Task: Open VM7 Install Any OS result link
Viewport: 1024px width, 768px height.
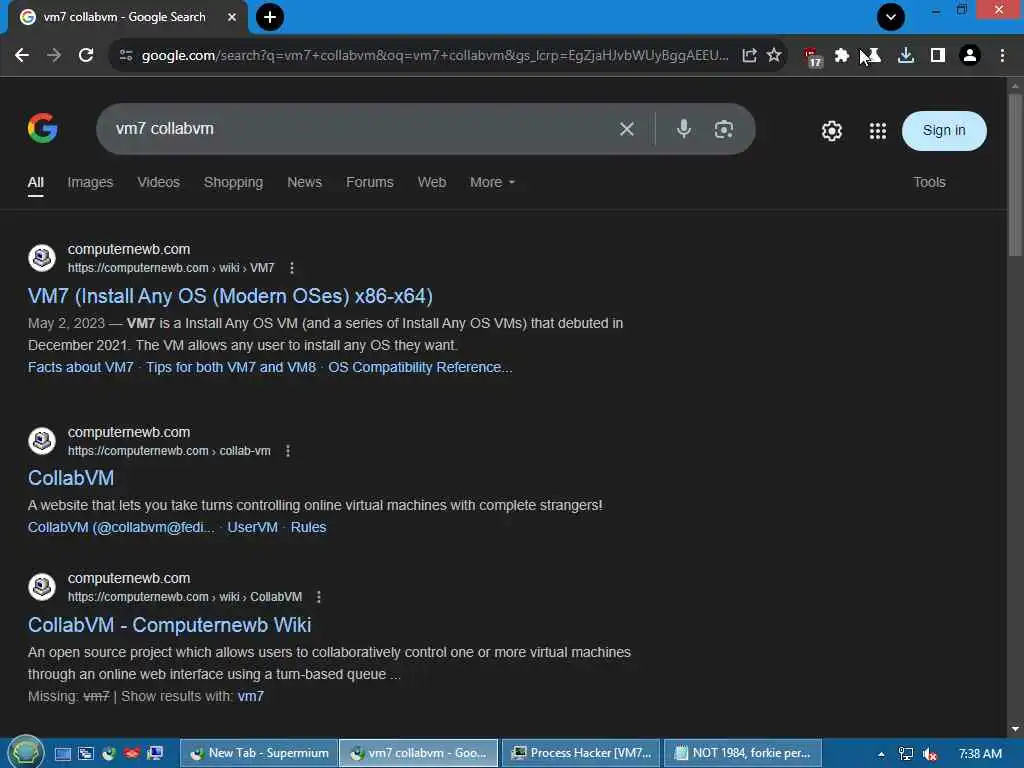Action: tap(230, 296)
